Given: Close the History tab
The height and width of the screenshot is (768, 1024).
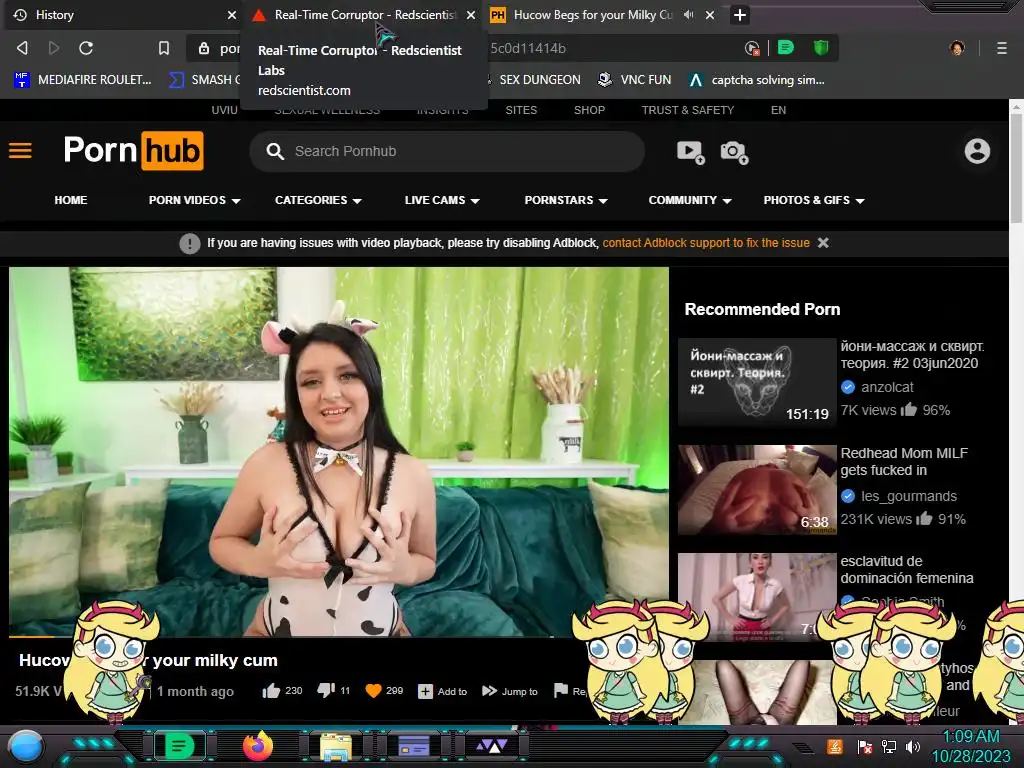Looking at the screenshot, I should point(232,15).
